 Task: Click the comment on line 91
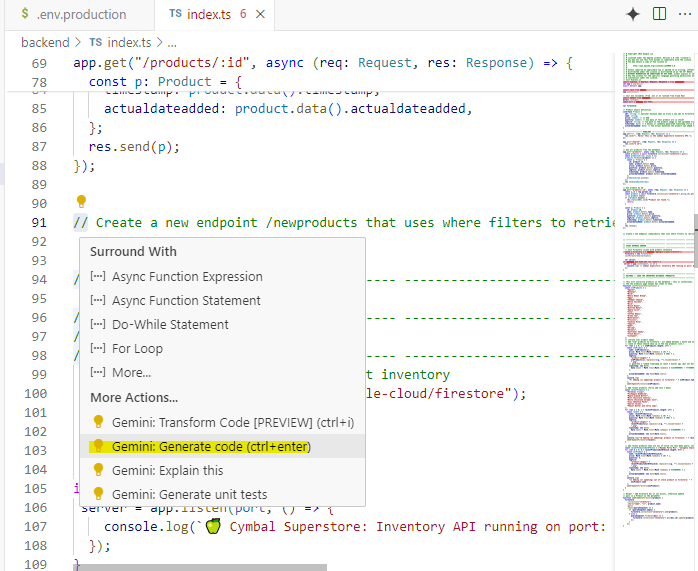click(344, 223)
